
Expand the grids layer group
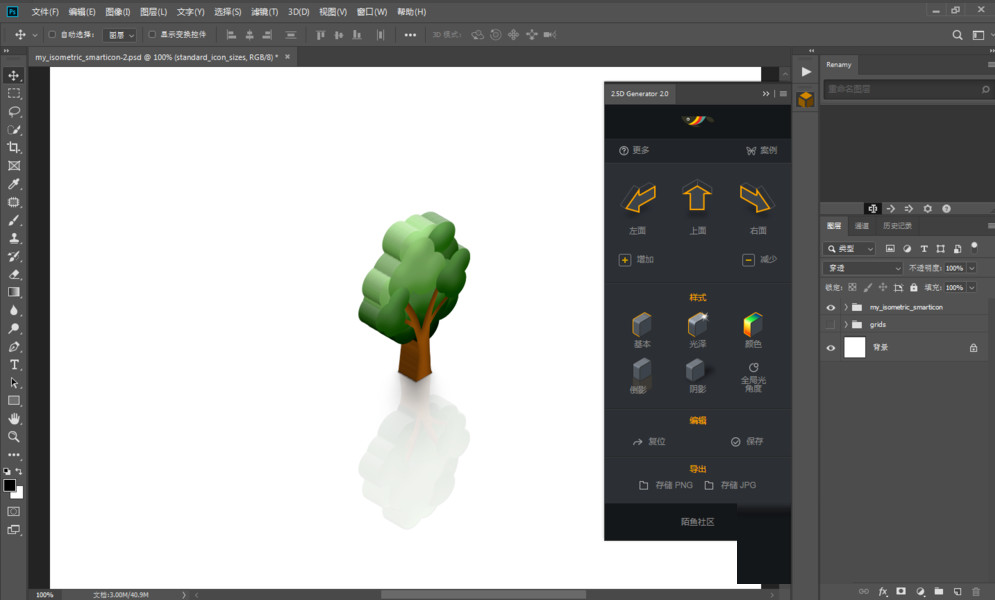click(x=846, y=324)
